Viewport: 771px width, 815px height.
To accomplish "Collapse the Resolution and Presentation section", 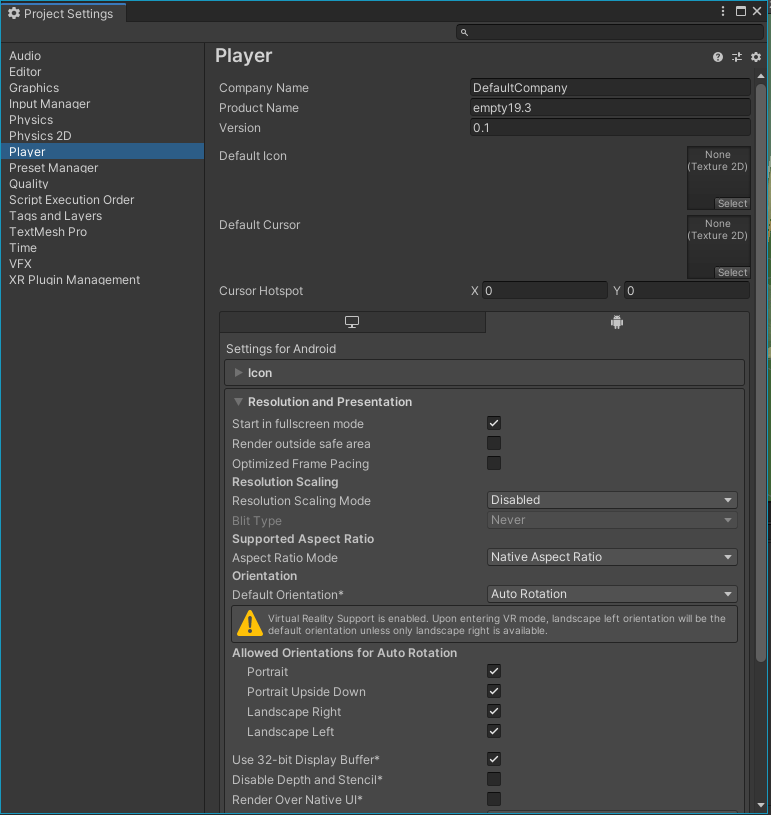I will 238,401.
